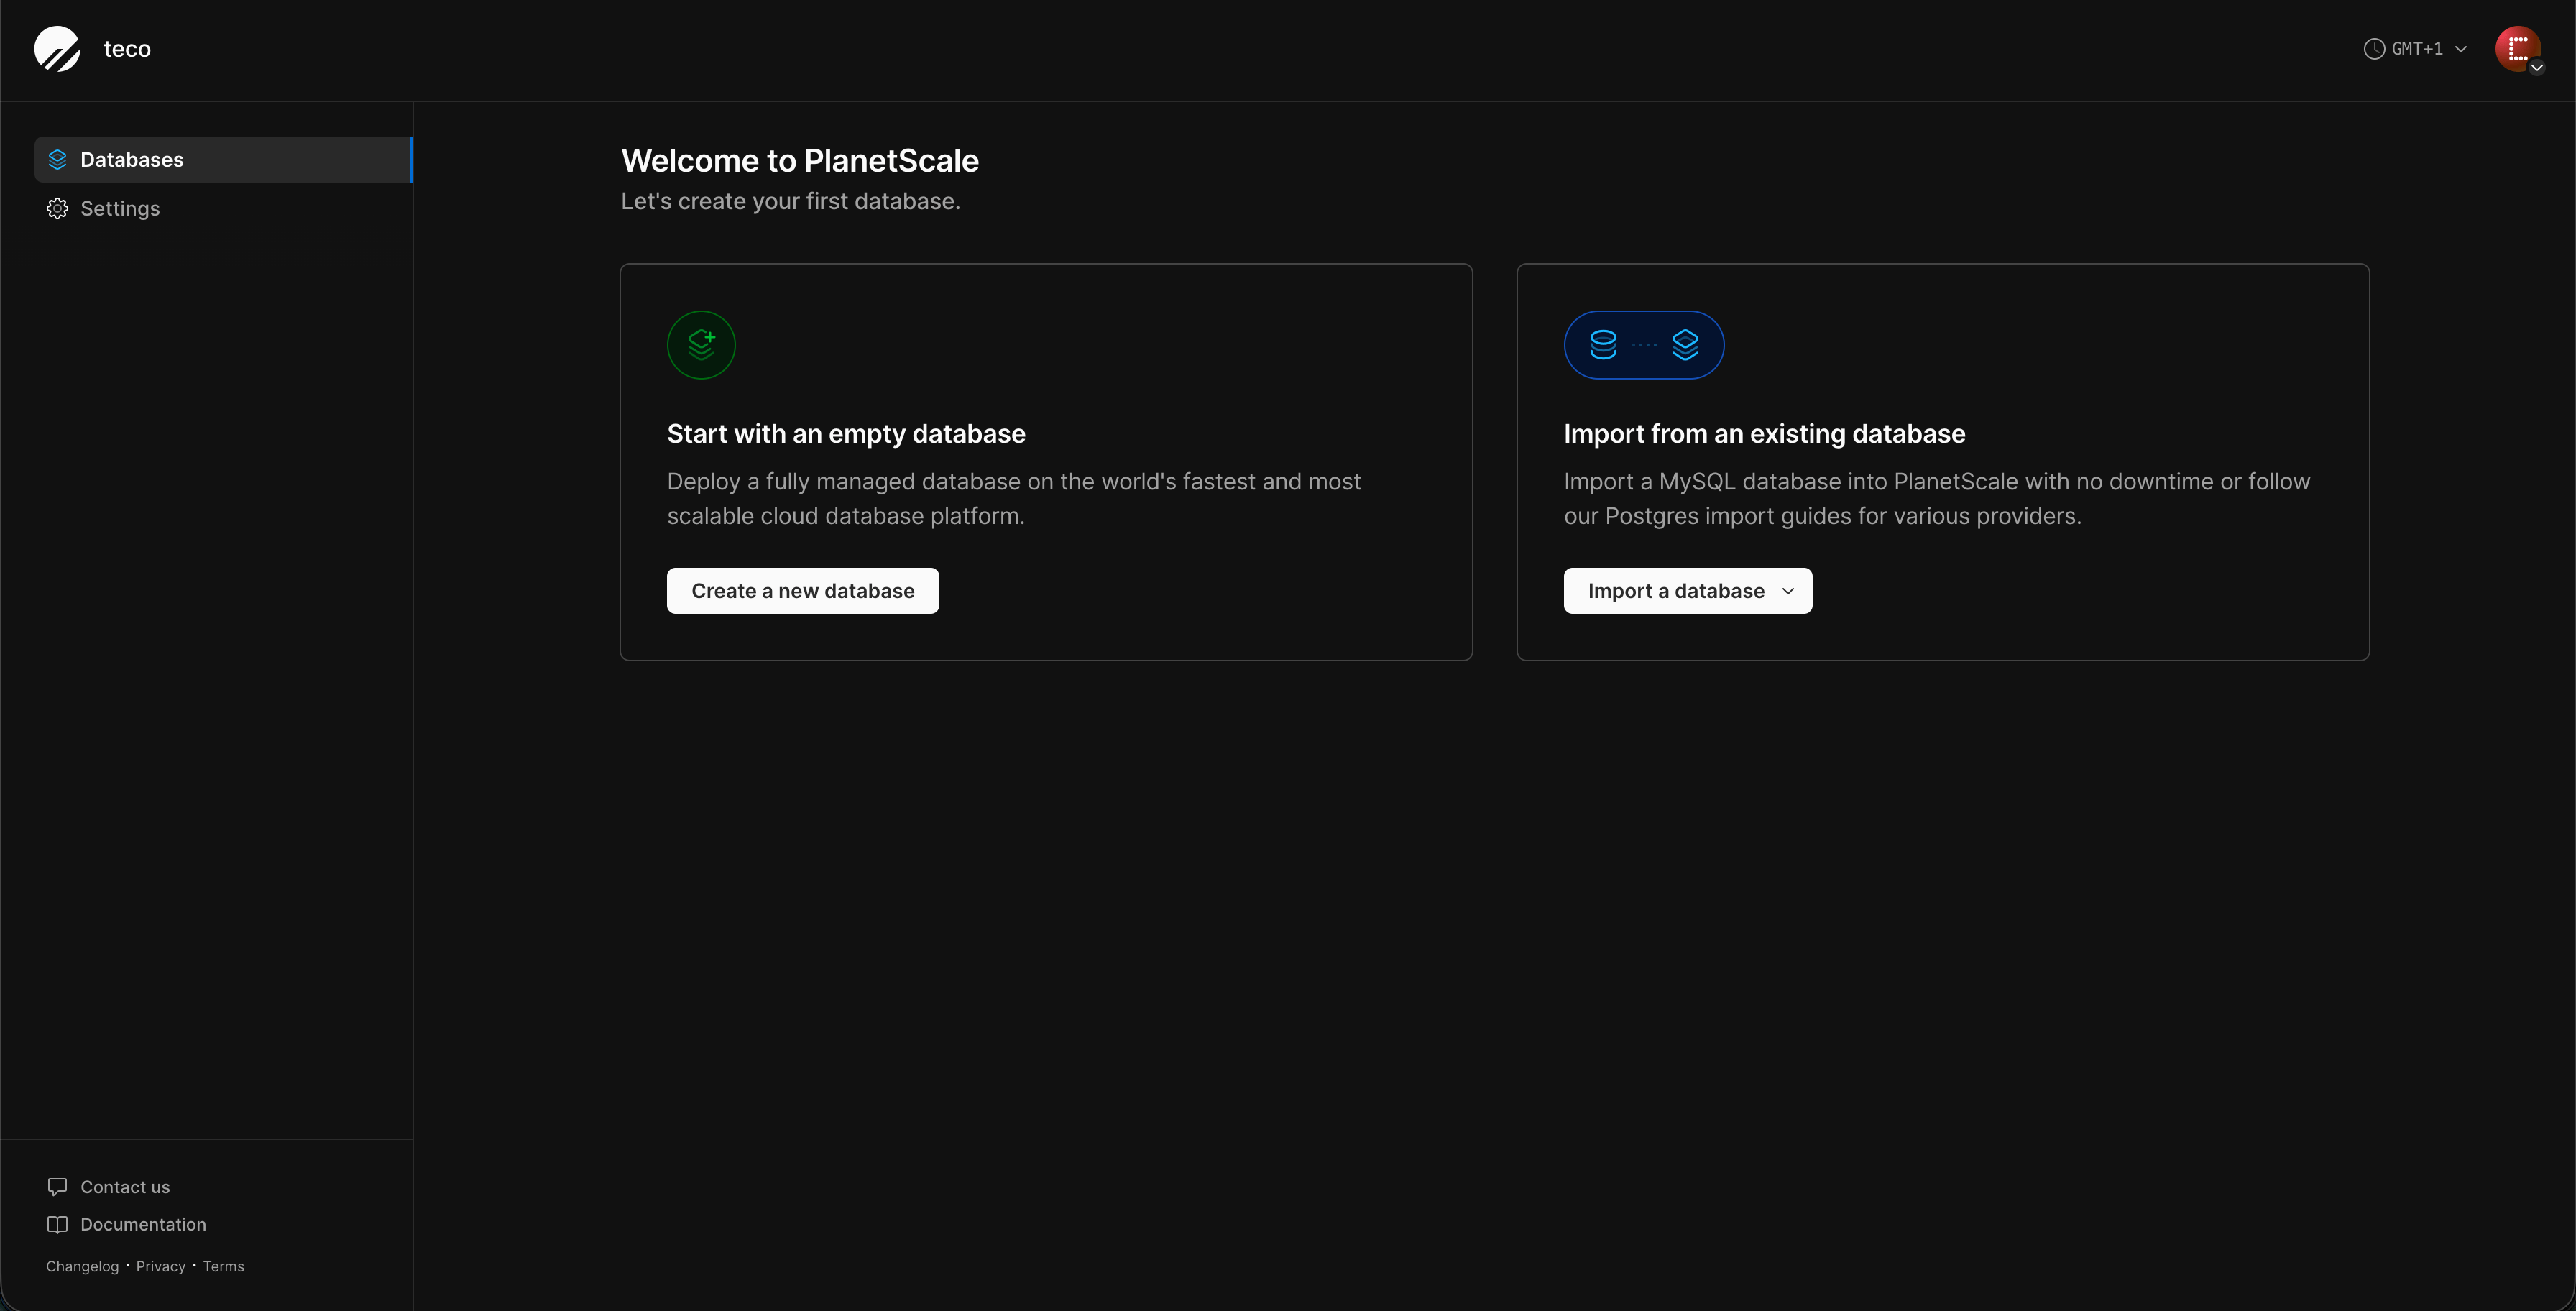The width and height of the screenshot is (2576, 1311).
Task: Click the Documentation book icon
Action: click(57, 1224)
